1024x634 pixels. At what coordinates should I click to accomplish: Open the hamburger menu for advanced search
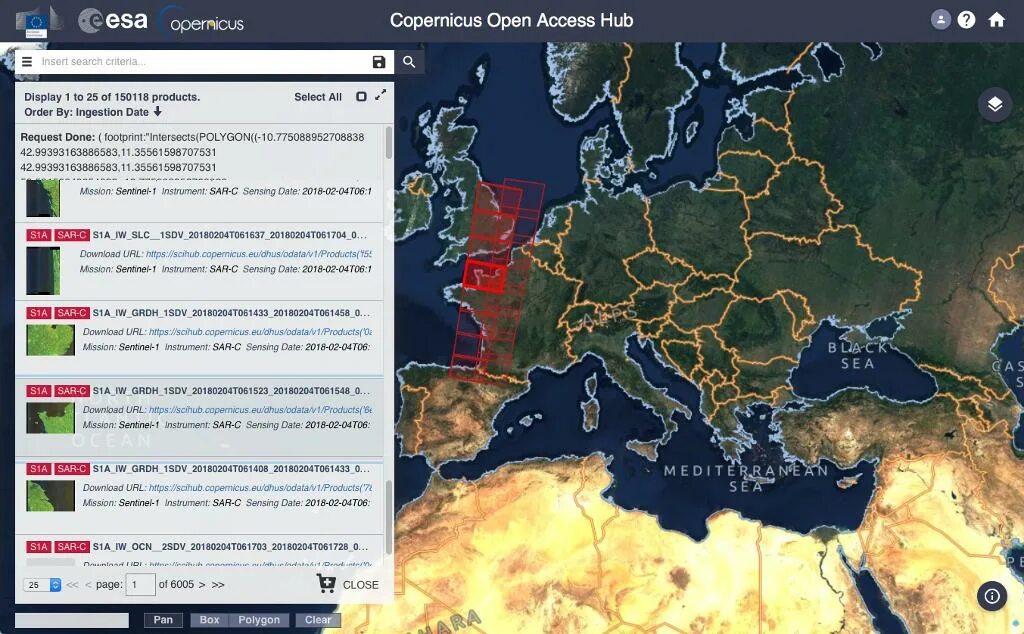pos(27,61)
